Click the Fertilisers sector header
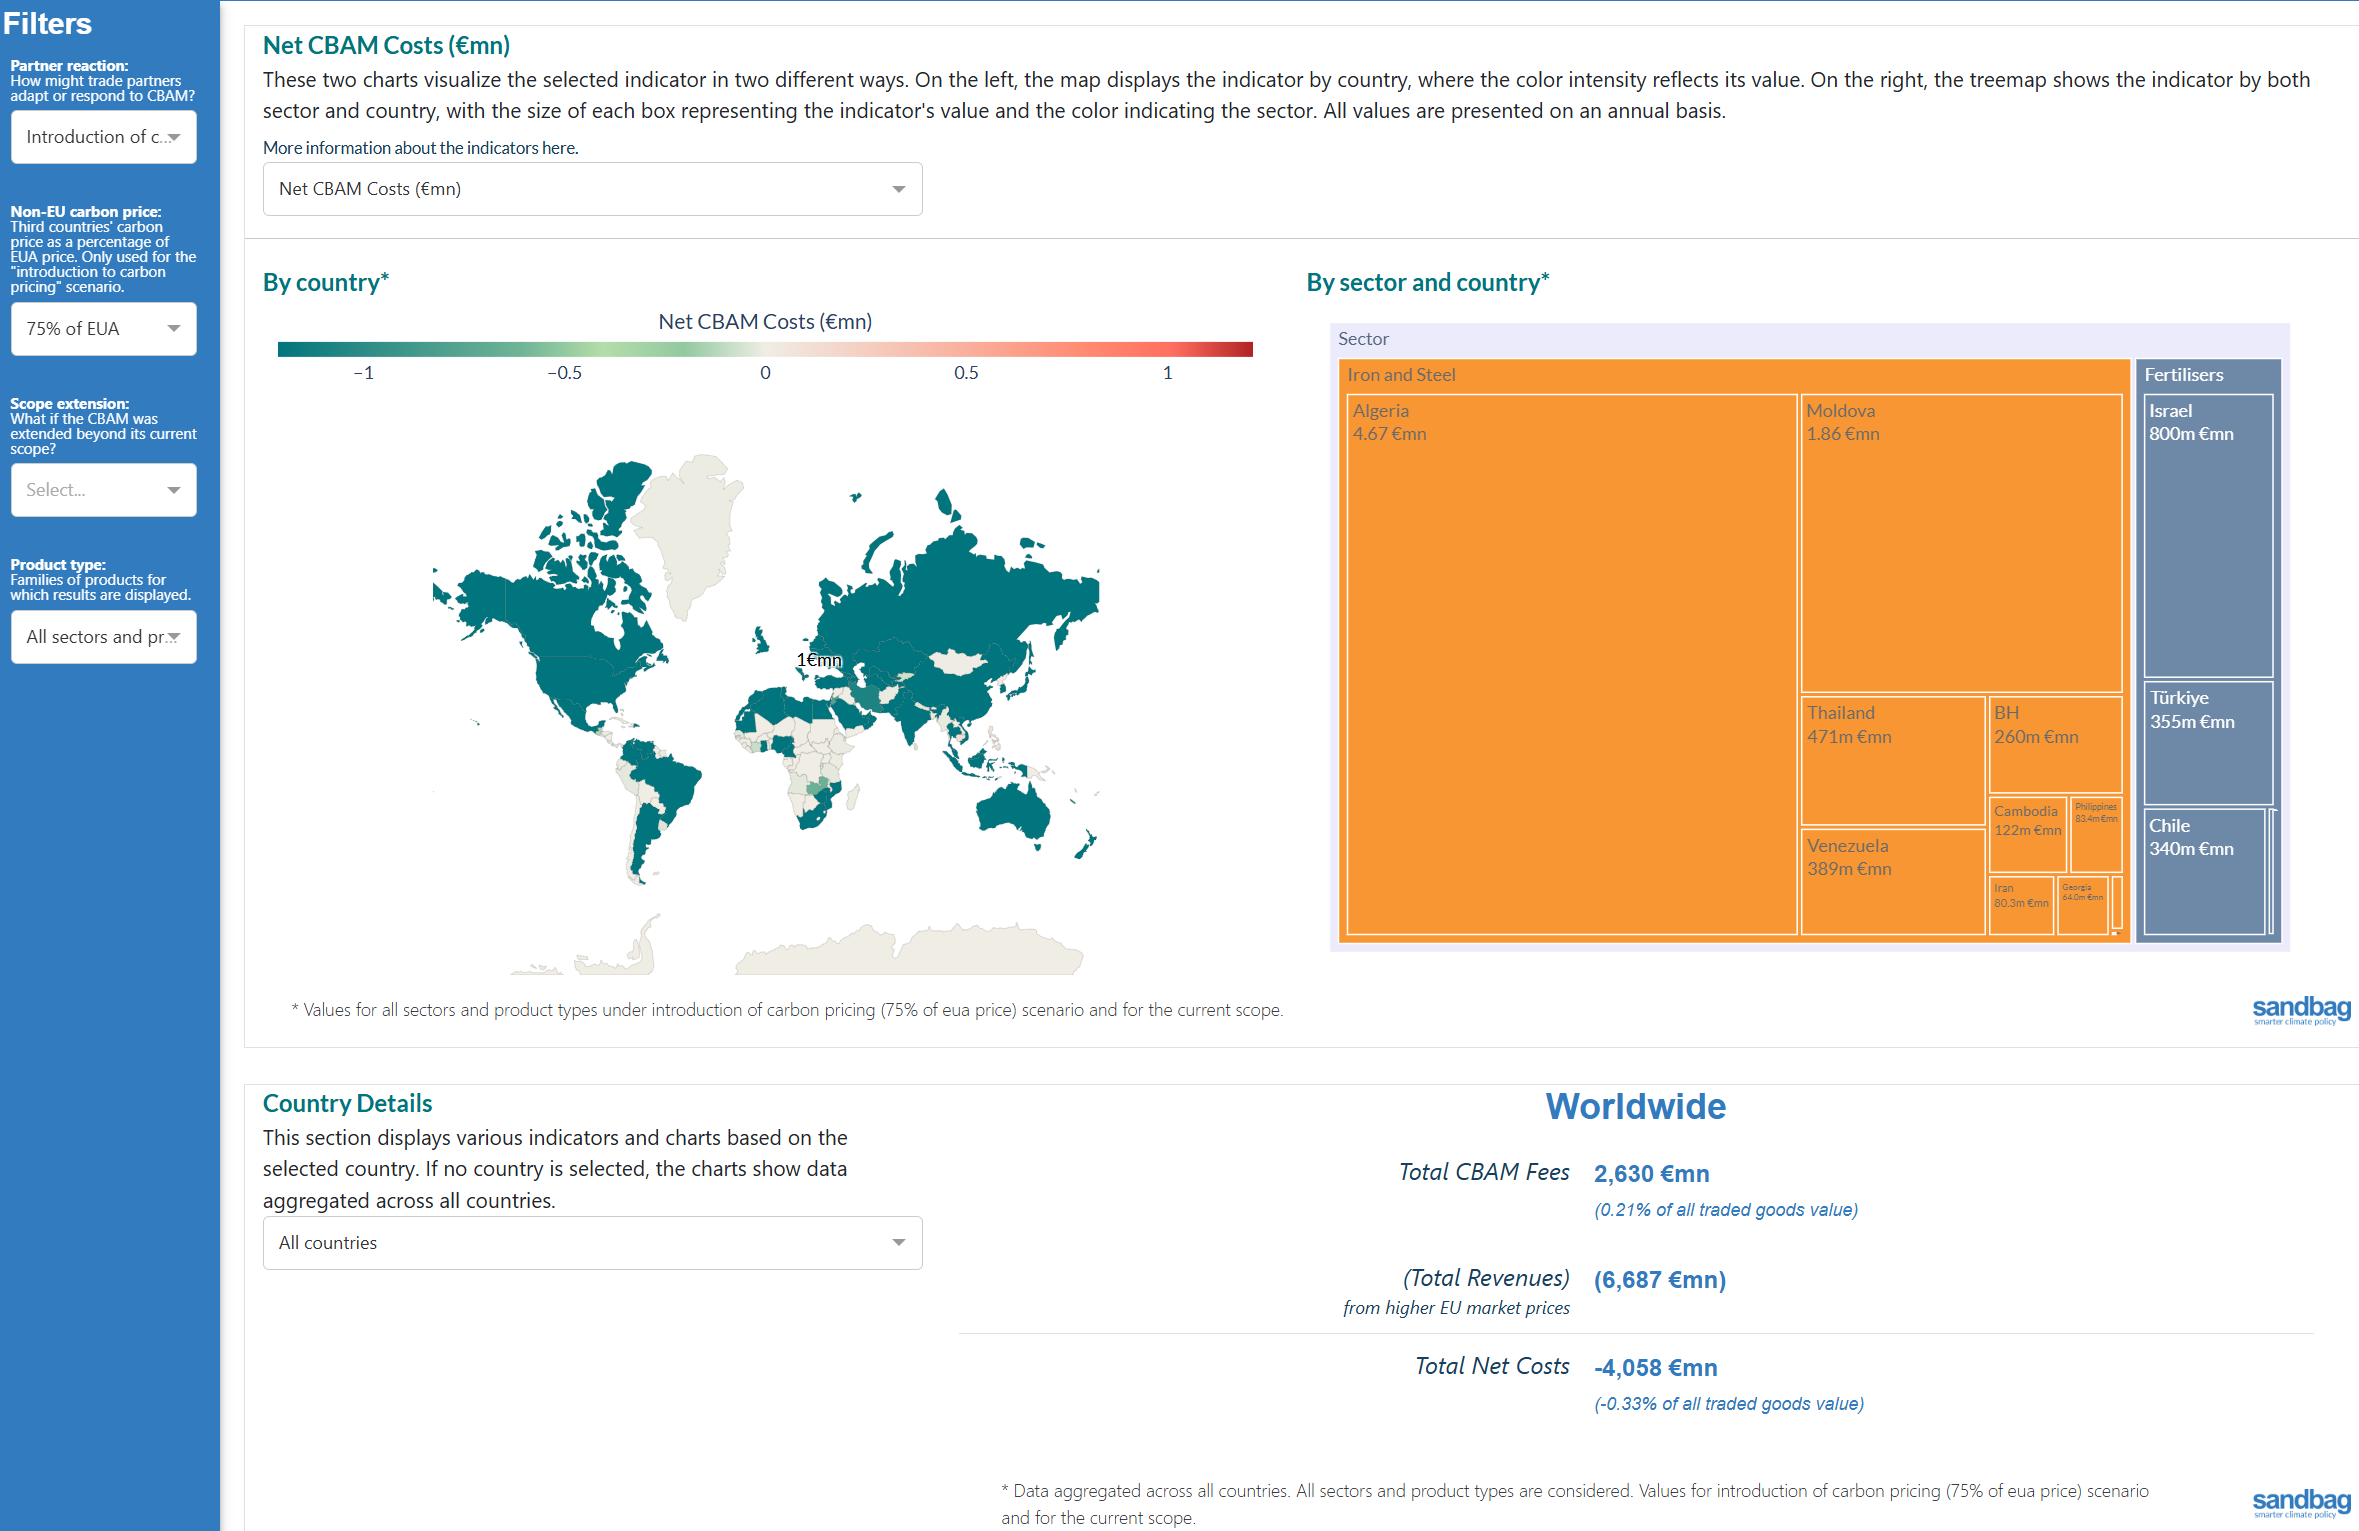Screen dimensions: 2359x1531 click(2183, 375)
